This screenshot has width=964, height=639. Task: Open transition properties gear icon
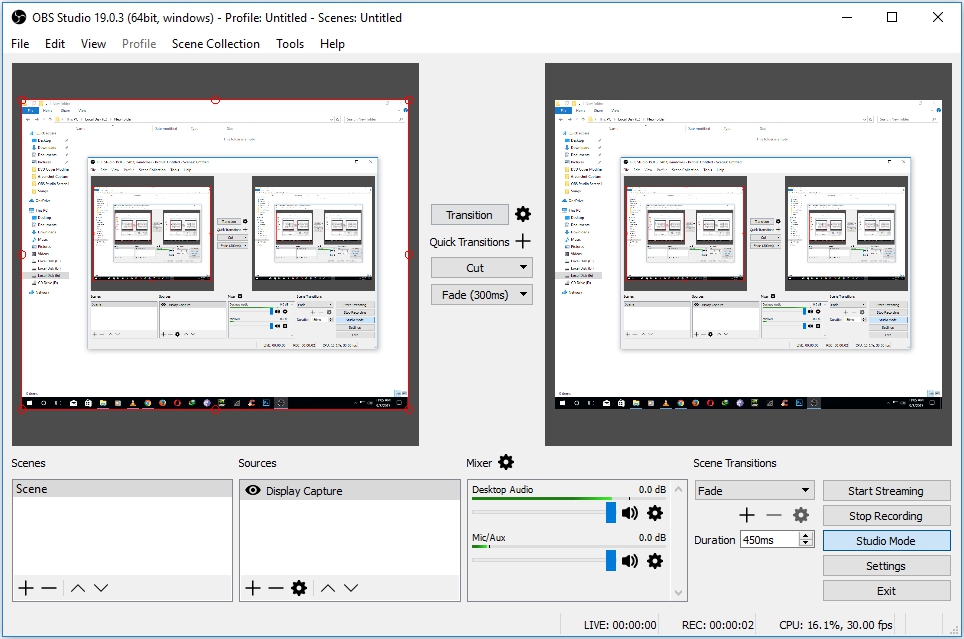(522, 214)
